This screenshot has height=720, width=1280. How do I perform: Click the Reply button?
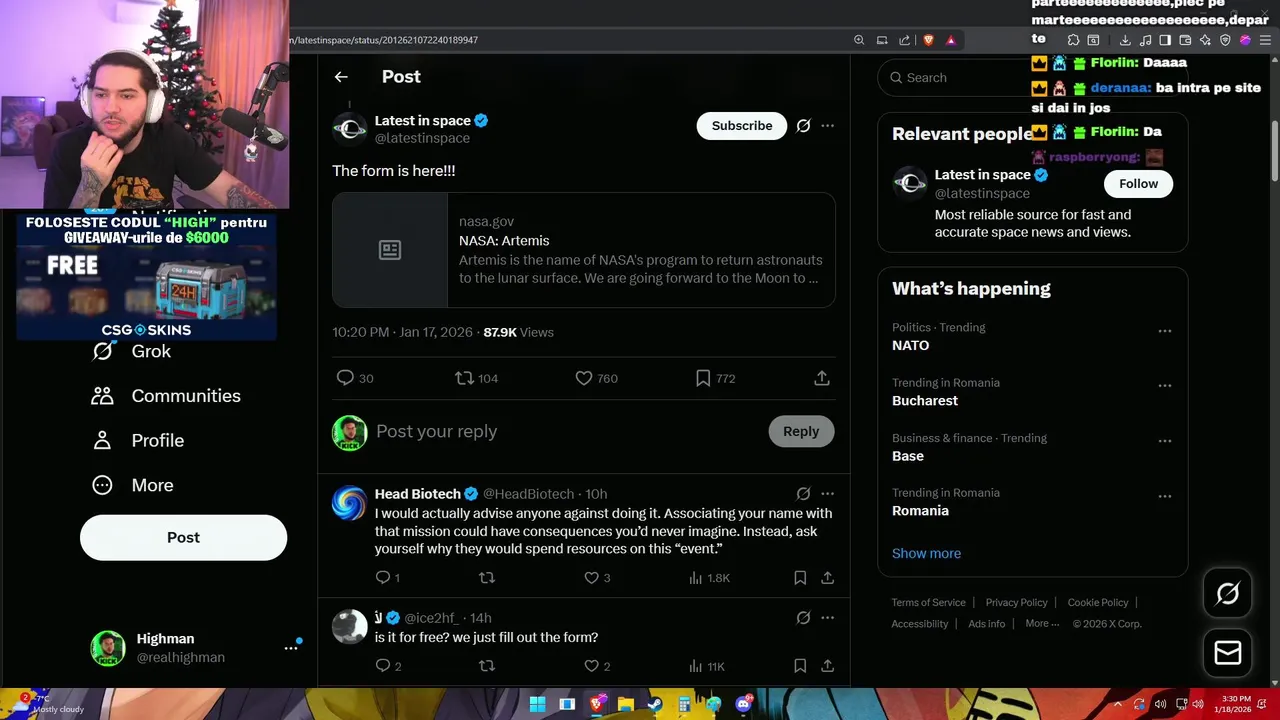point(801,431)
